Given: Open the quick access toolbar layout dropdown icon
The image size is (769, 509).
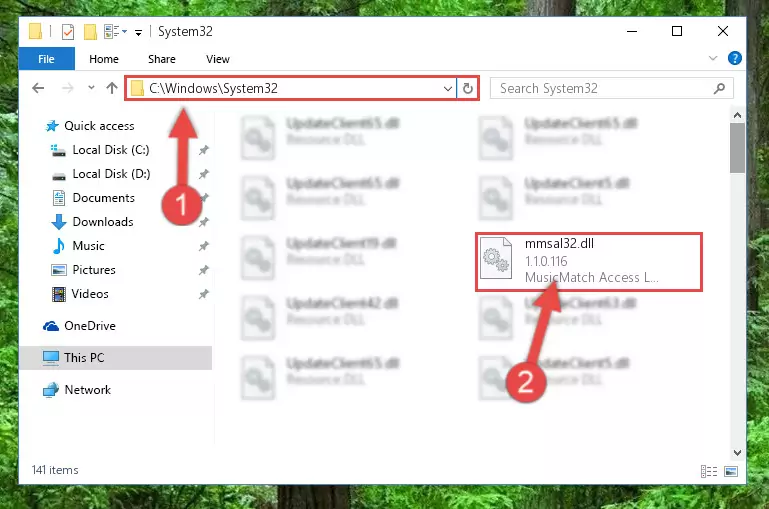Looking at the screenshot, I should [x=116, y=32].
